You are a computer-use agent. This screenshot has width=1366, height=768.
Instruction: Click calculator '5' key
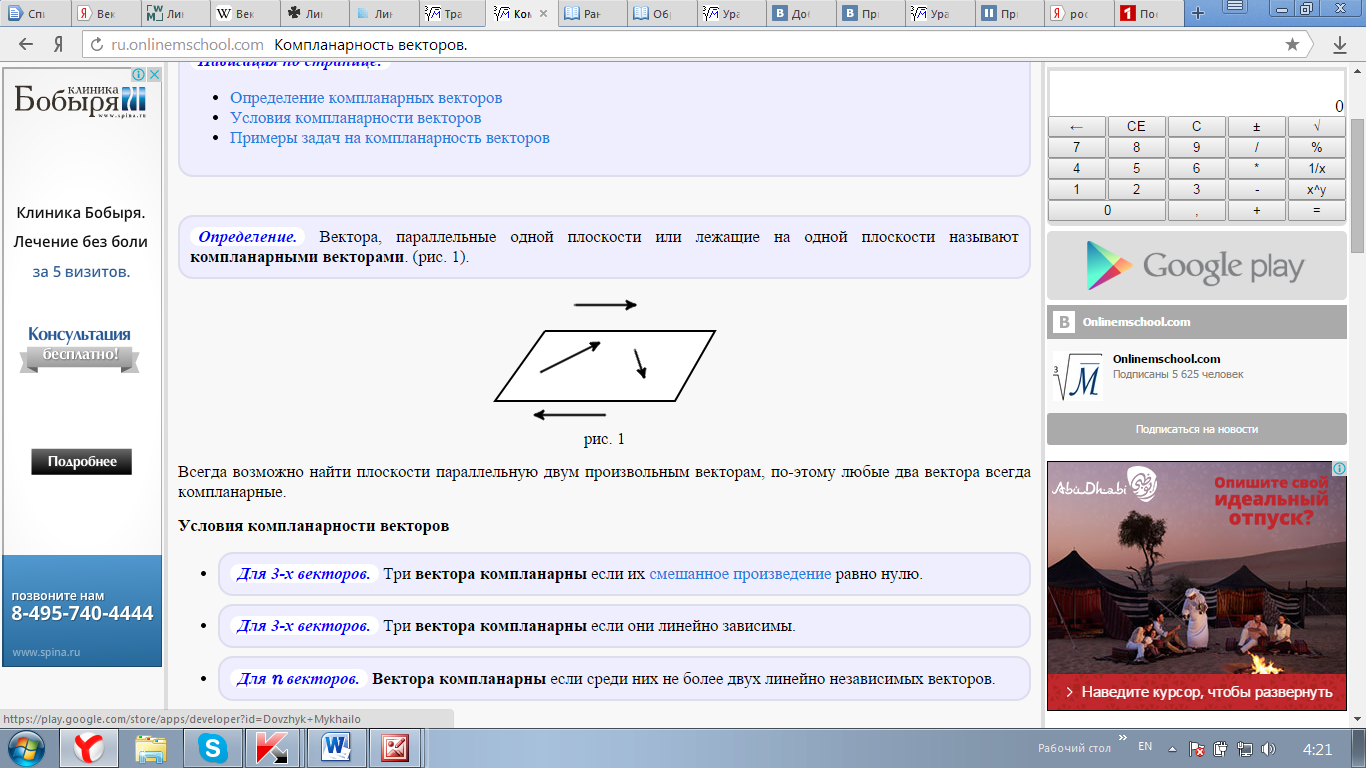coord(1136,169)
